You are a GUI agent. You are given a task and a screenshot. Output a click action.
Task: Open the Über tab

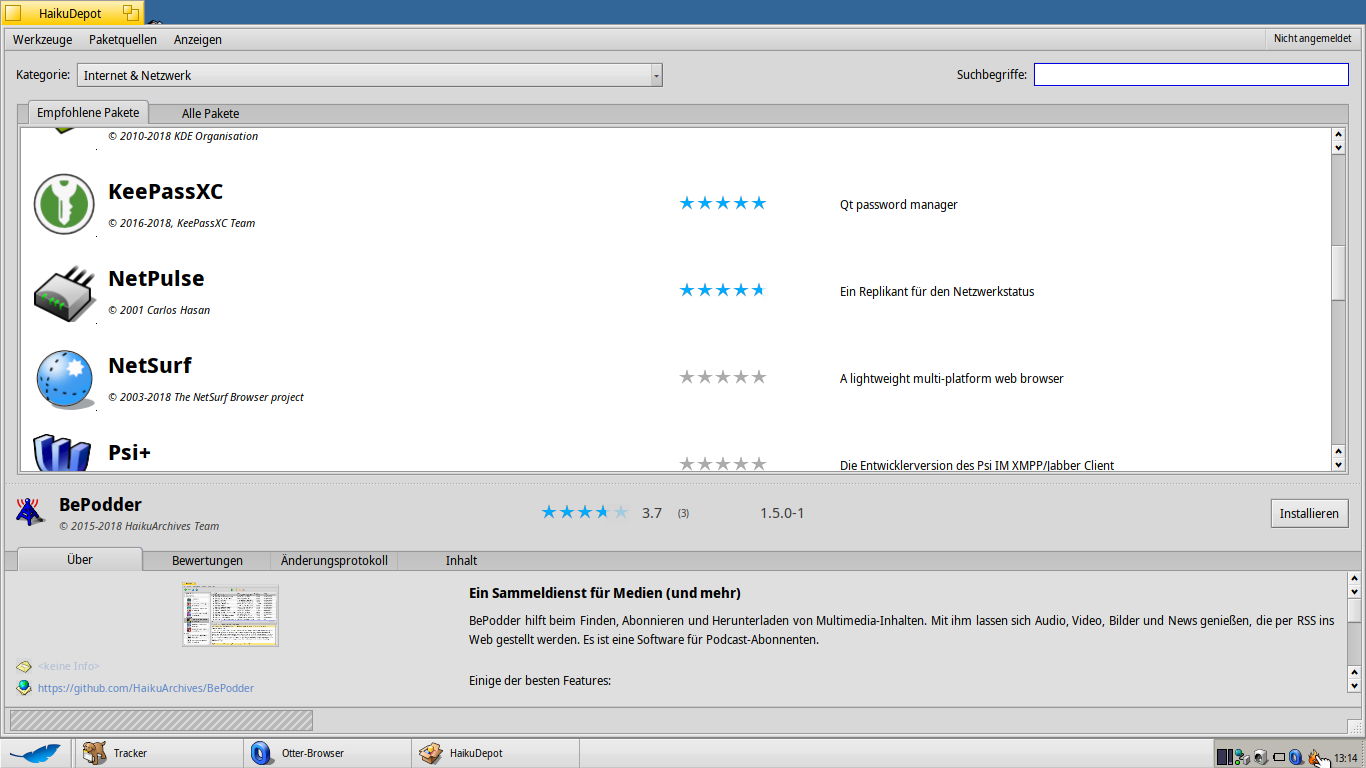(80, 560)
